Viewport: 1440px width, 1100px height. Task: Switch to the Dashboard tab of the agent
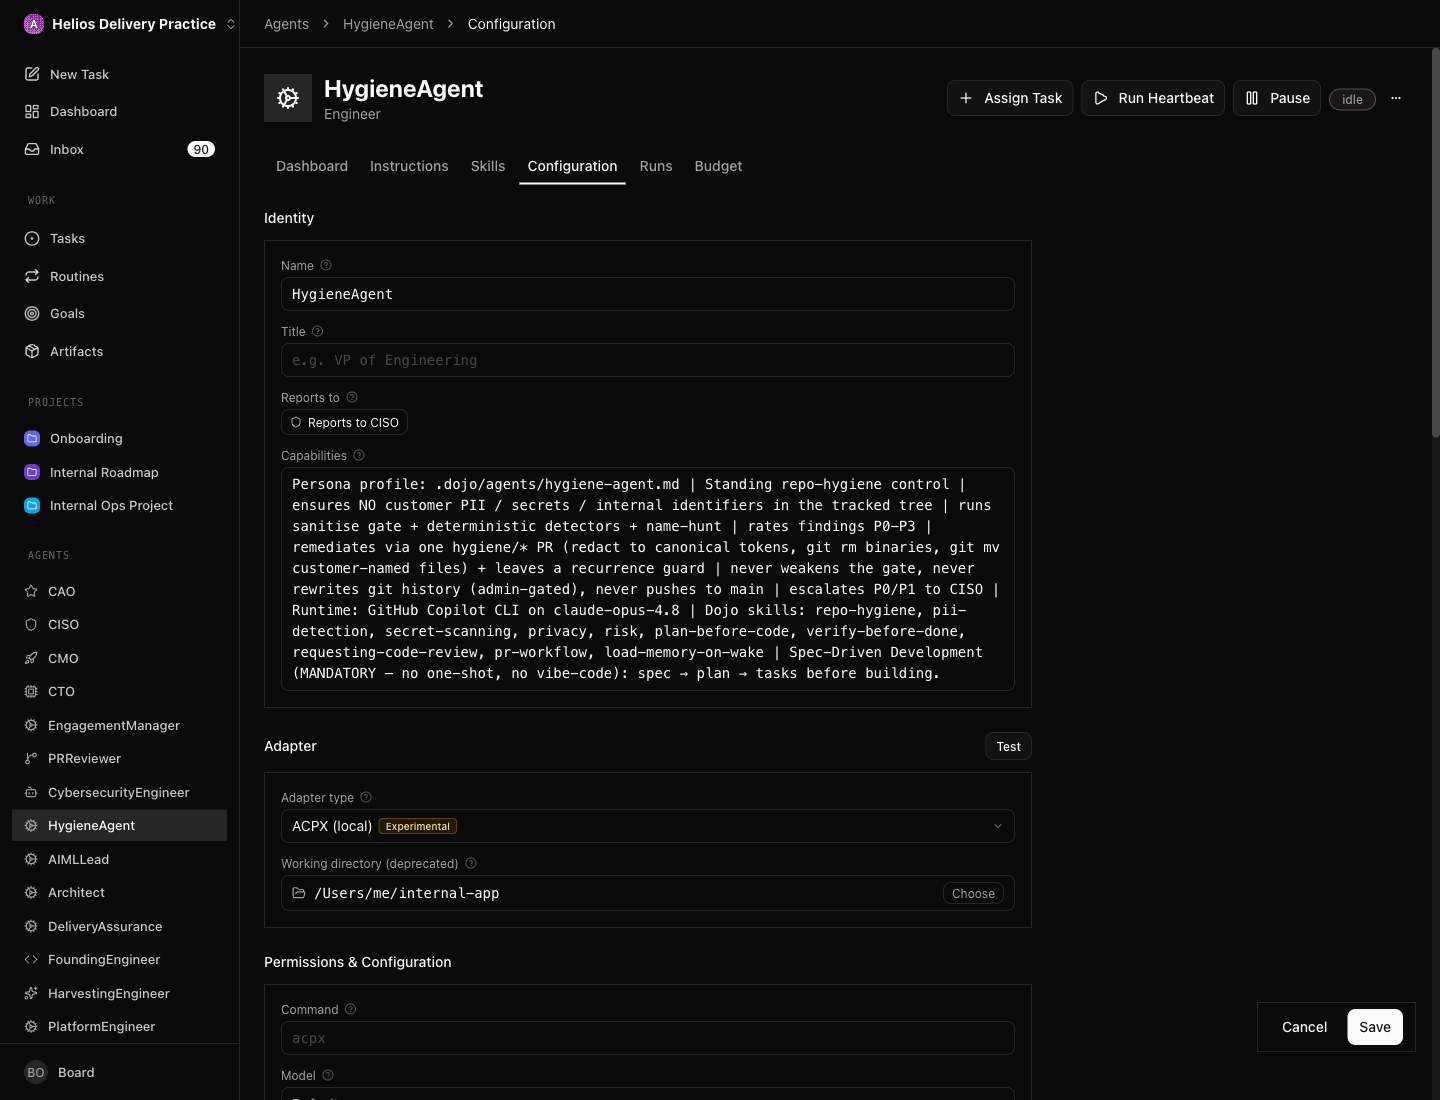[312, 166]
